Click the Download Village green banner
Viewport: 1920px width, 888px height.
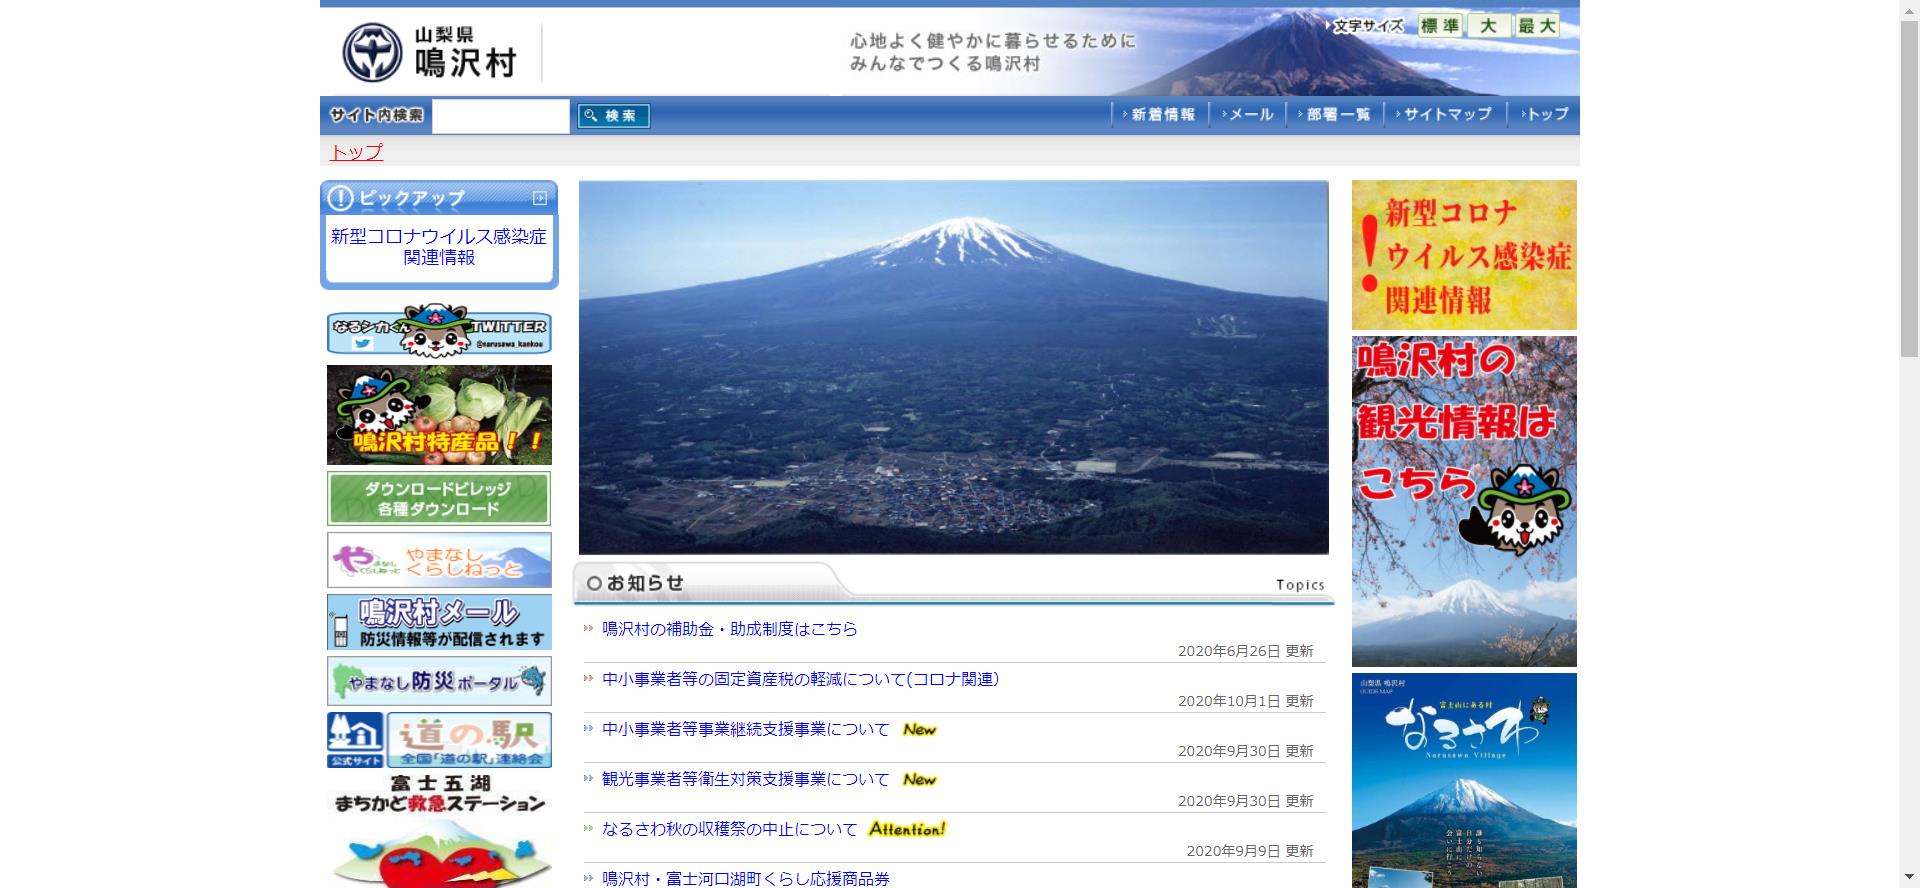click(439, 498)
